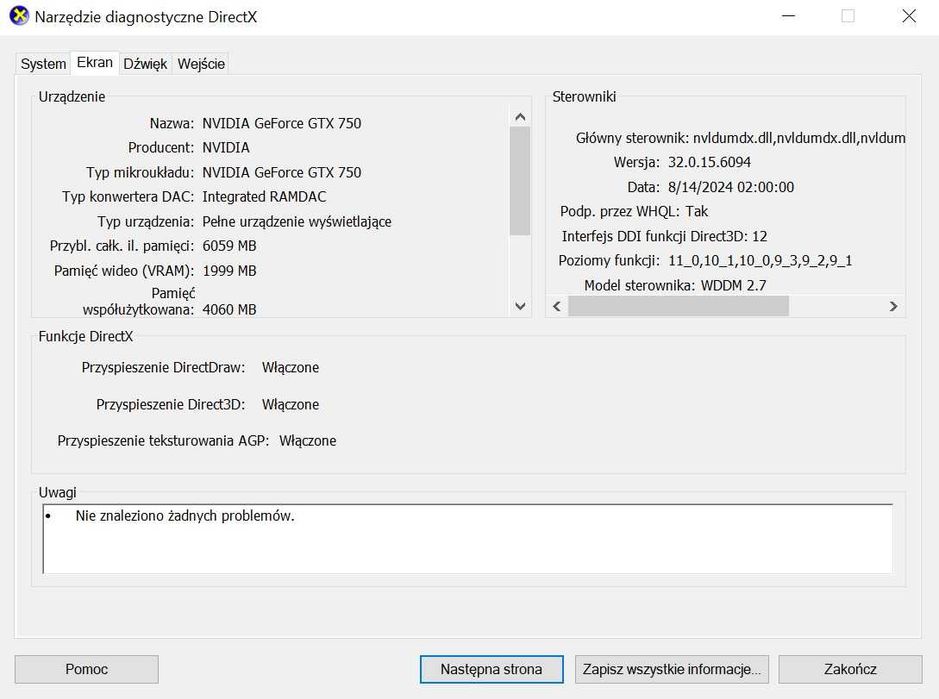Select the Ekran tab

[x=95, y=62]
